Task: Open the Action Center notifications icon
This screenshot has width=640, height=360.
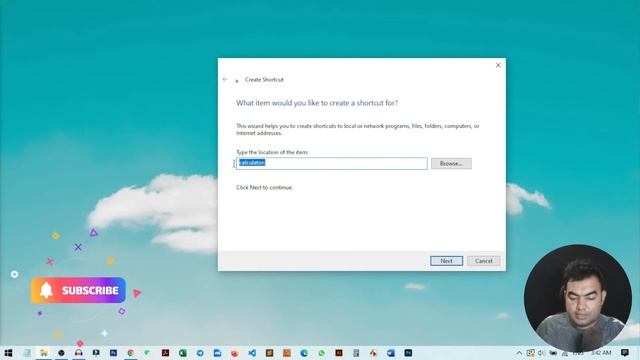Action: click(x=625, y=353)
